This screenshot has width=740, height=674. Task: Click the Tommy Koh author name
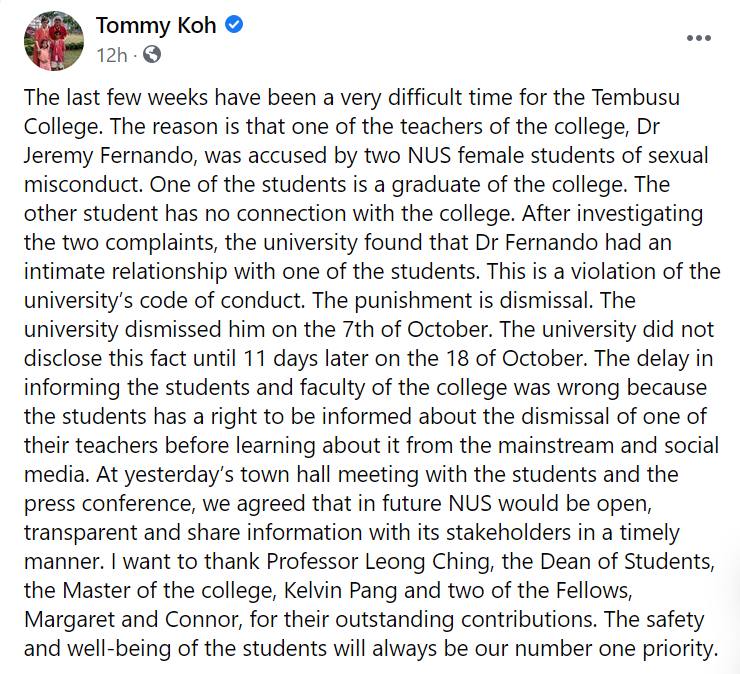tap(155, 26)
